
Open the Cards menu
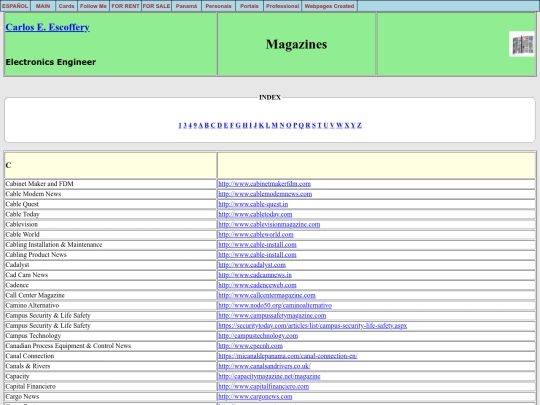point(66,6)
